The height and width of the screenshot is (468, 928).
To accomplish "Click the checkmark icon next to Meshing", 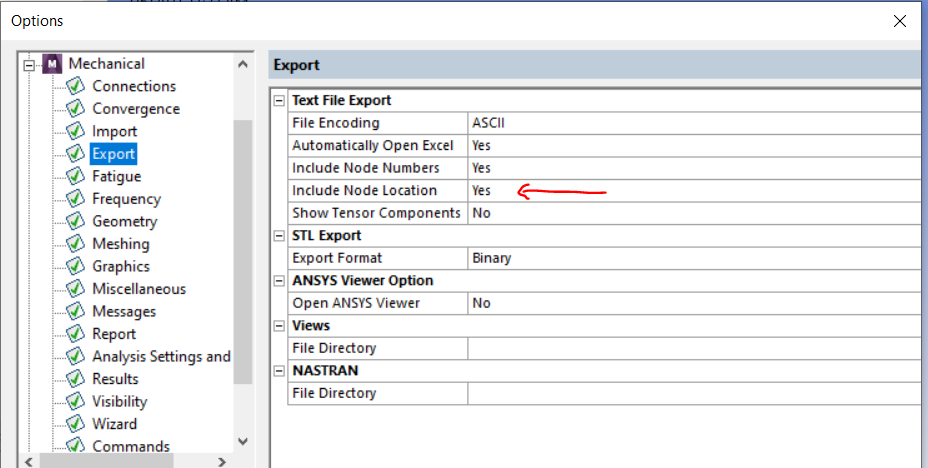I will [x=76, y=244].
